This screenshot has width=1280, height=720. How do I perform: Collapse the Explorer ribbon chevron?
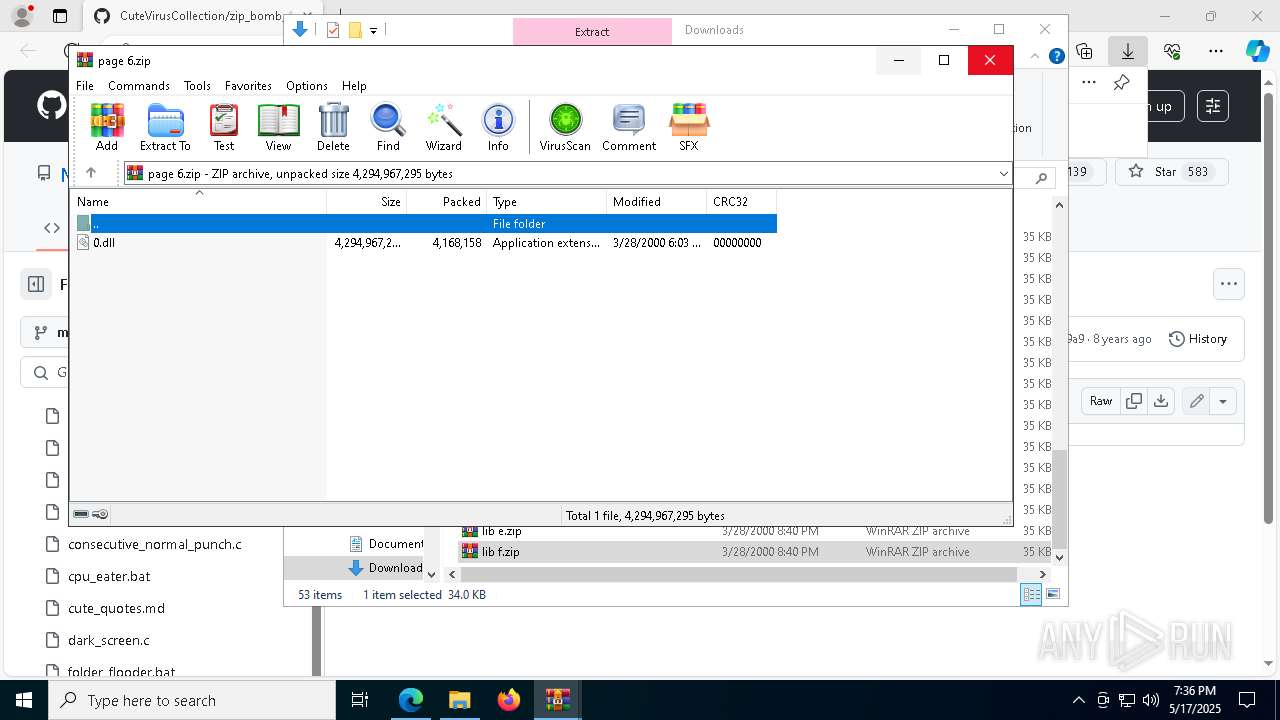click(1035, 57)
